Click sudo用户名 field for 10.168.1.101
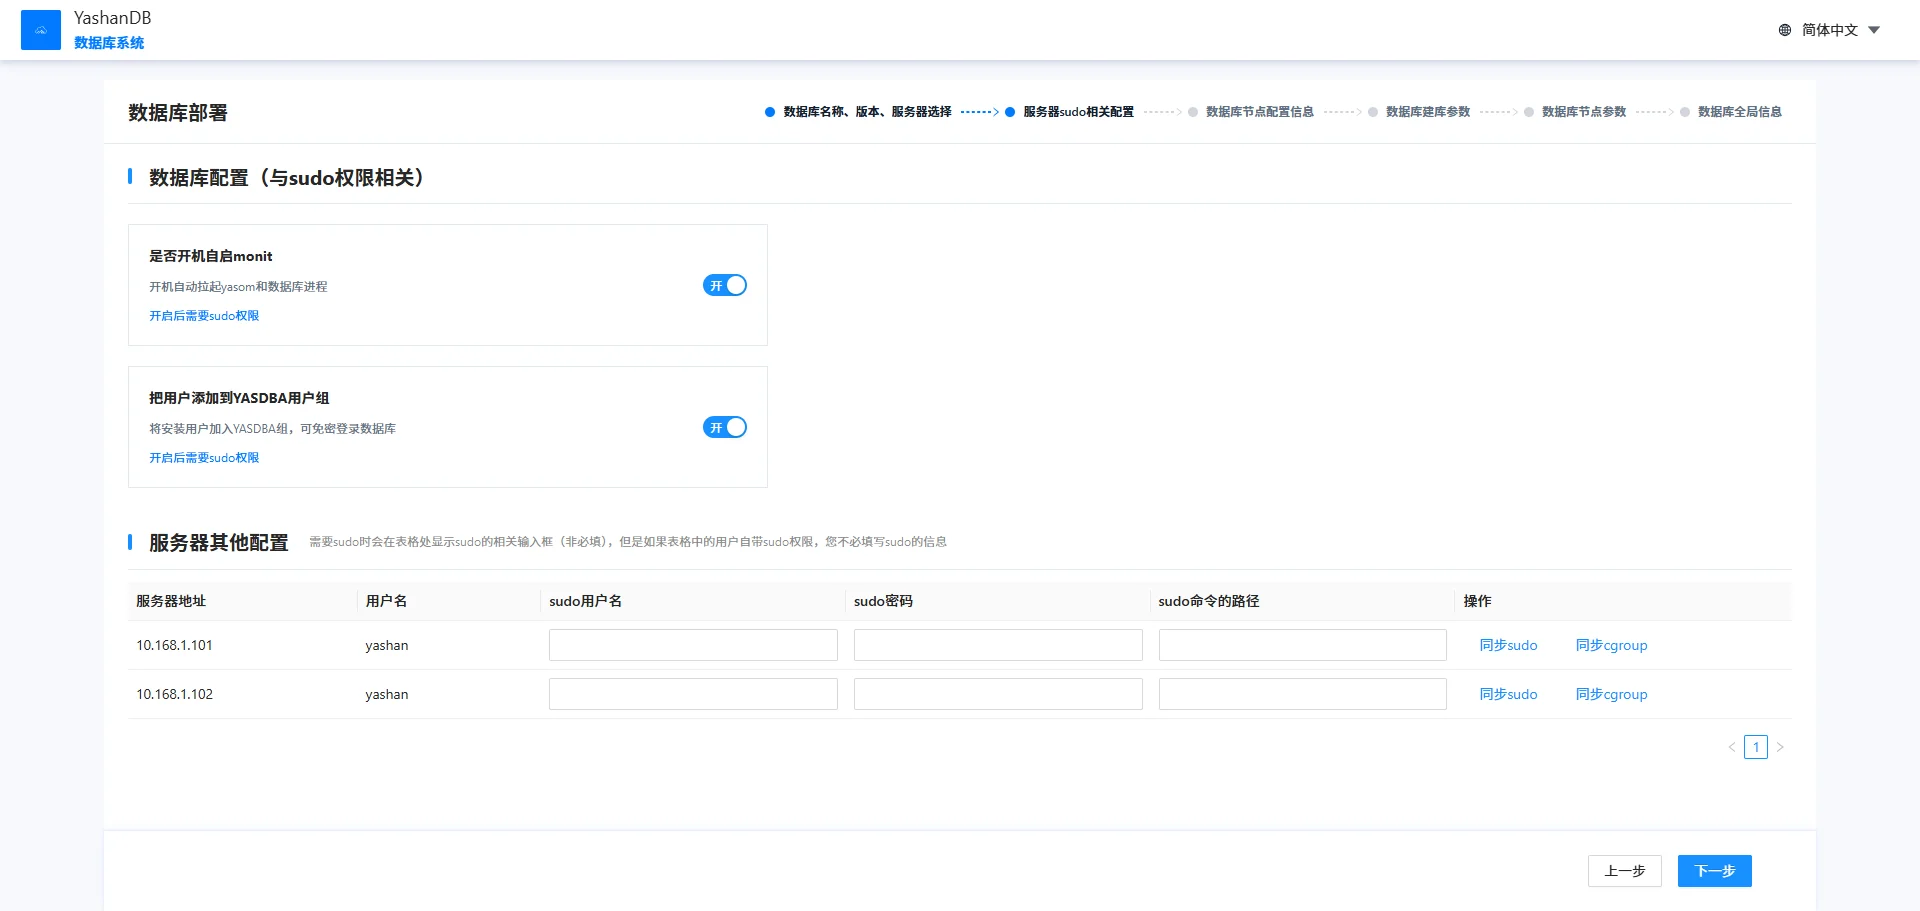Screen dimensions: 1920x911 pyautogui.click(x=693, y=645)
